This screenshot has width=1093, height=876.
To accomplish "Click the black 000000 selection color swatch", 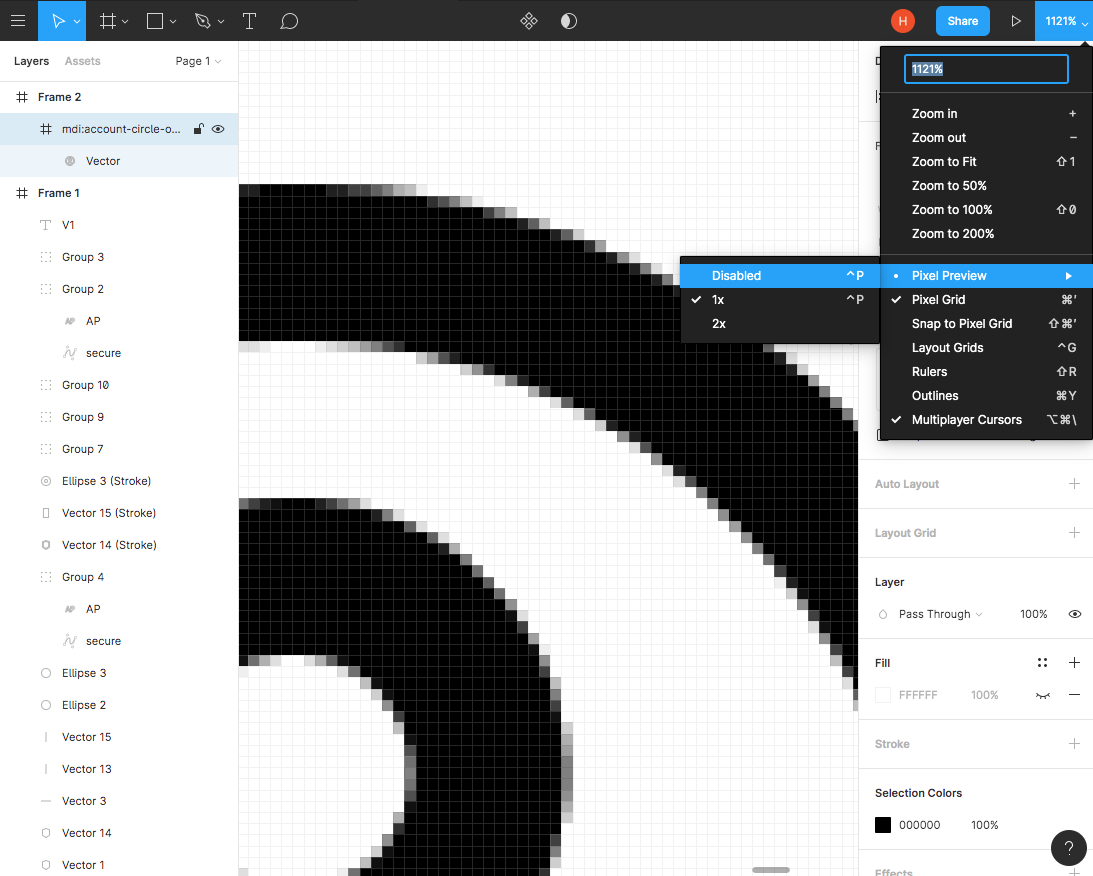I will (x=883, y=825).
